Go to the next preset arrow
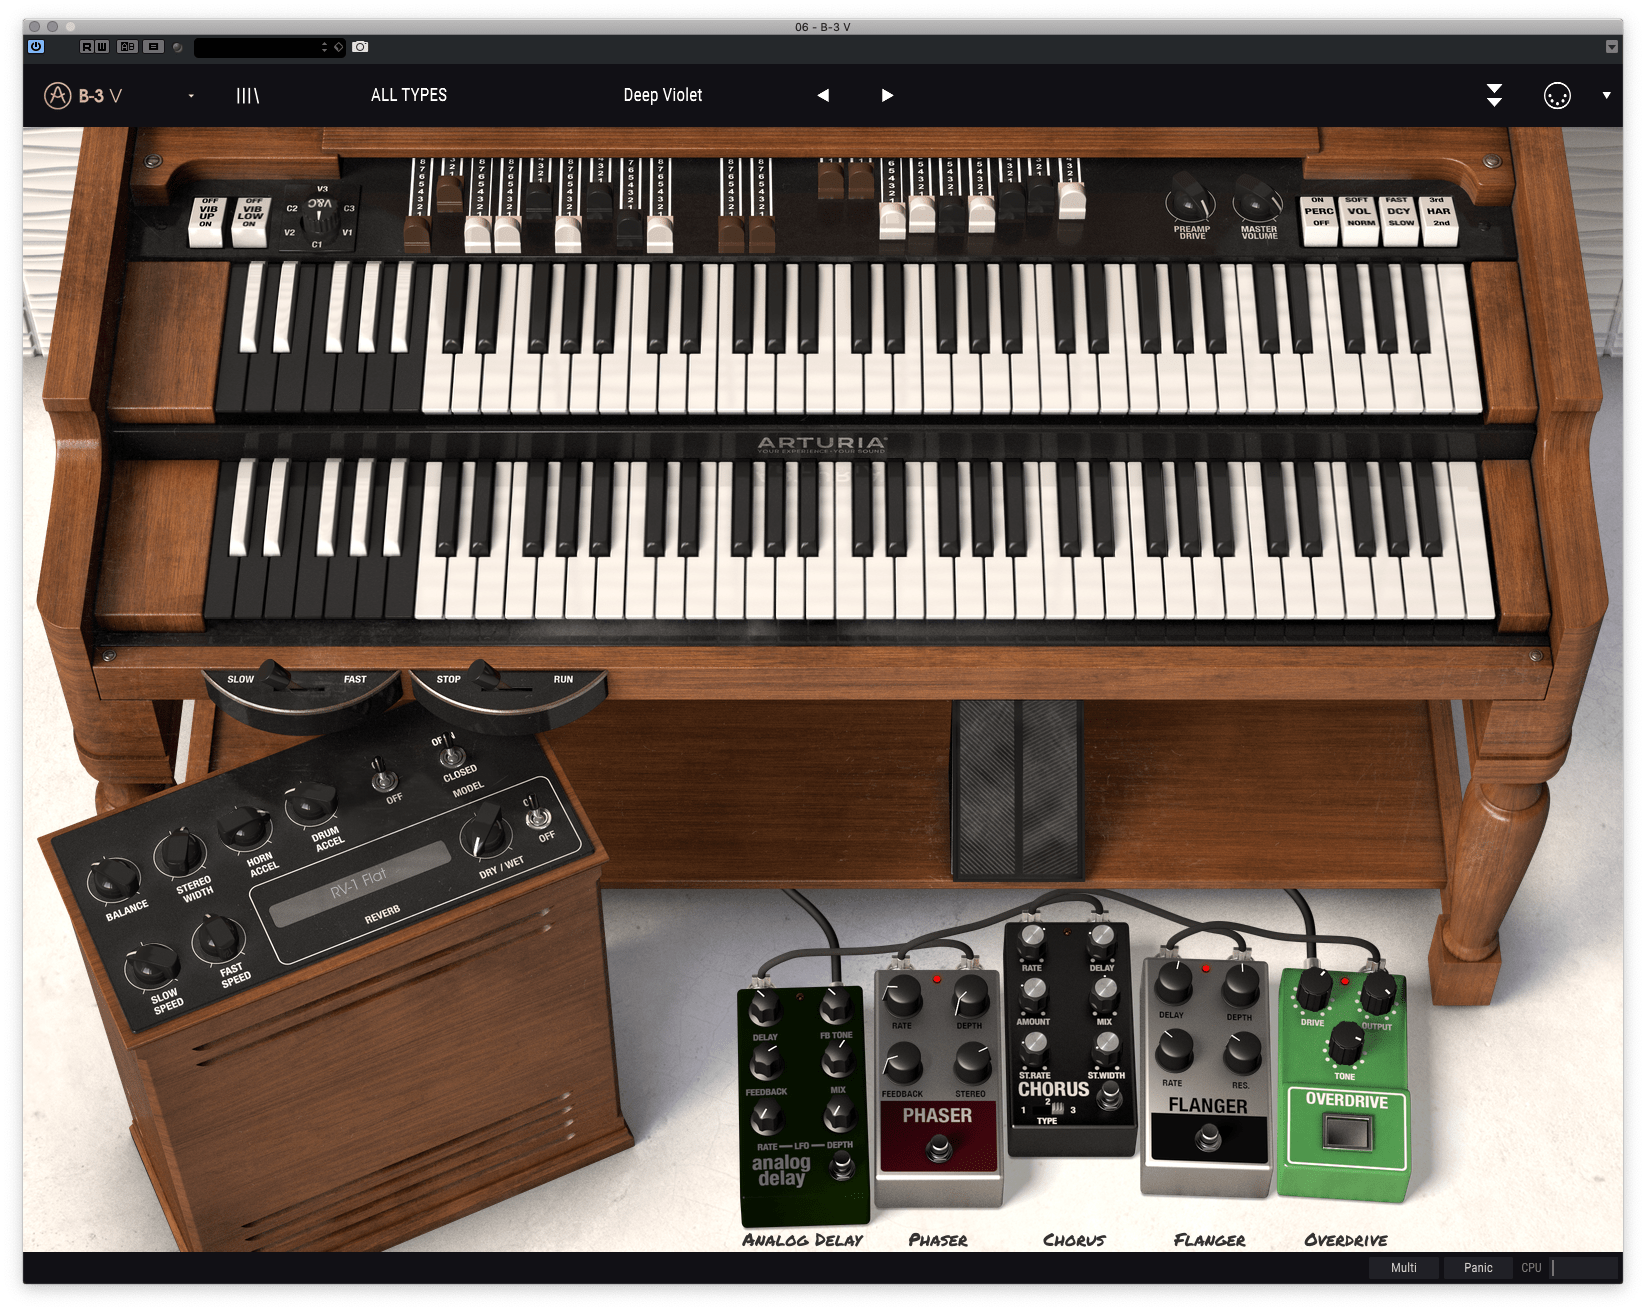This screenshot has width=1646, height=1311. click(887, 95)
